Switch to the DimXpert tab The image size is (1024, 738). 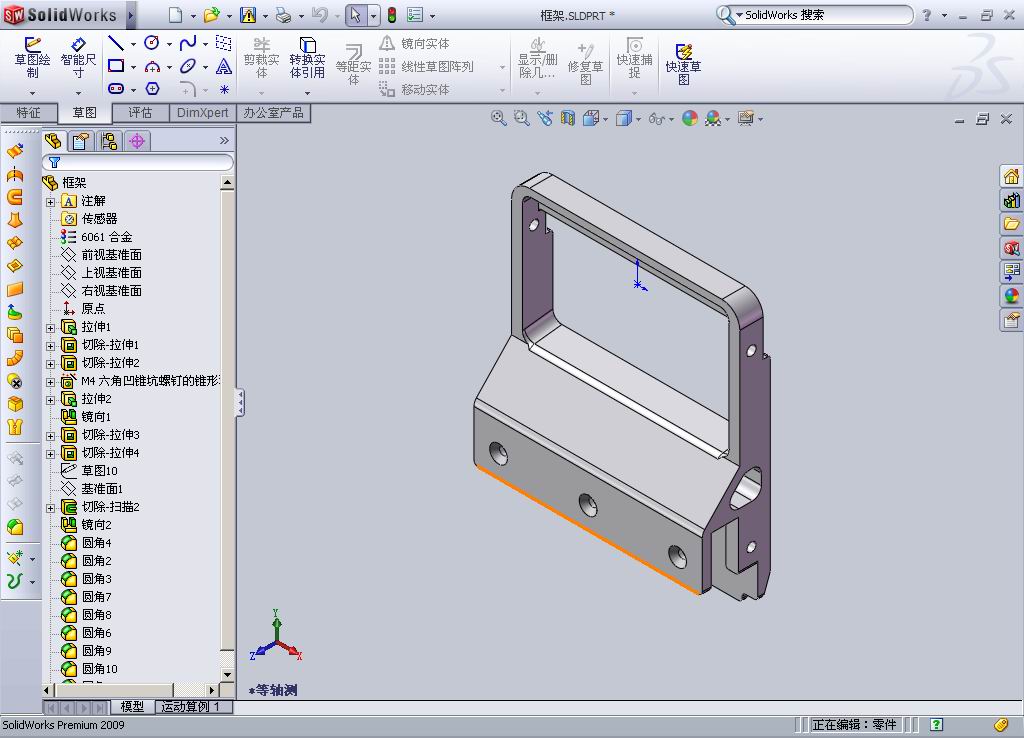pyautogui.click(x=202, y=113)
